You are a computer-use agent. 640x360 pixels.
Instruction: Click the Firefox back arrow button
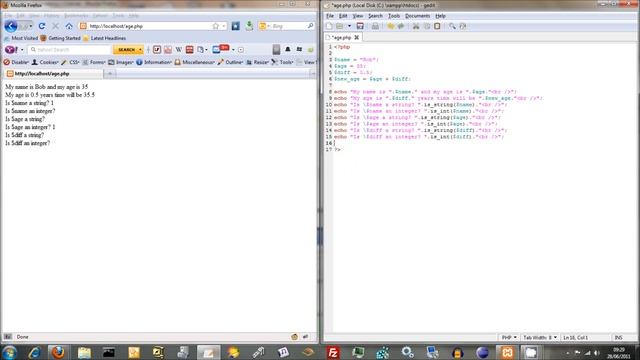pyautogui.click(x=11, y=26)
